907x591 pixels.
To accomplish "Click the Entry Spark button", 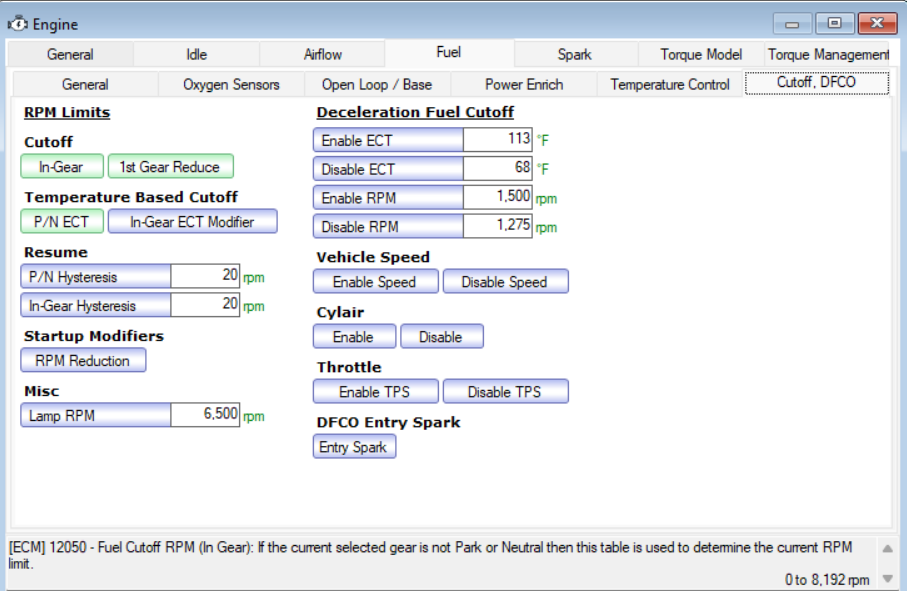I will [x=354, y=446].
